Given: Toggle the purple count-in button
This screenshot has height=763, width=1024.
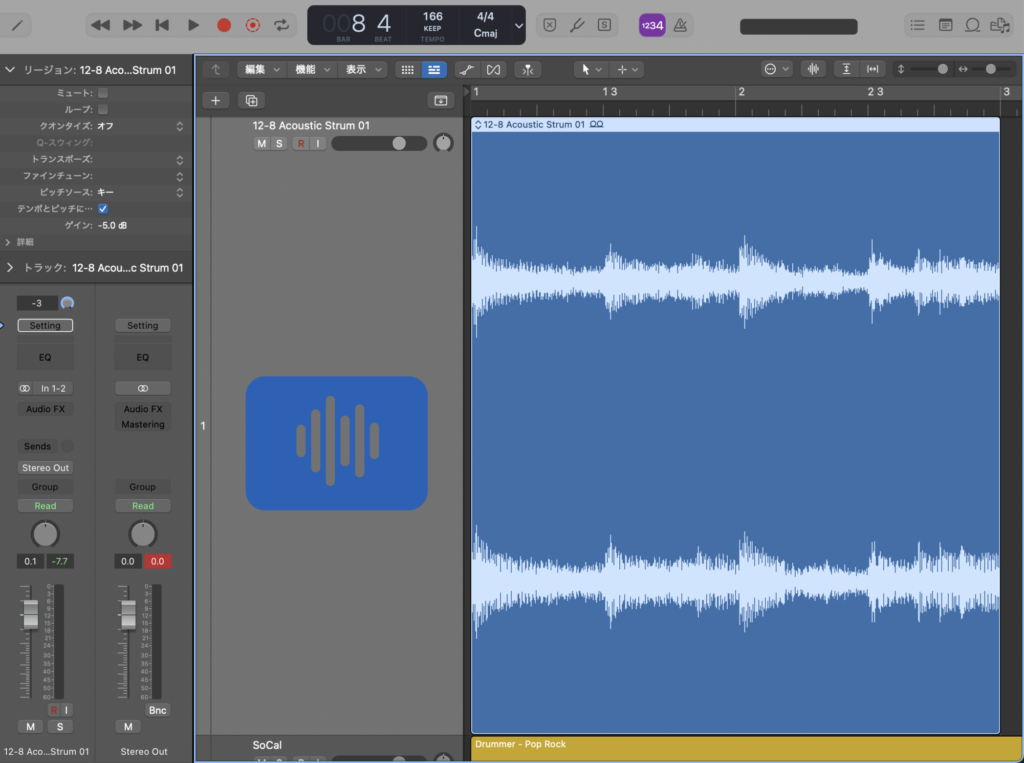Looking at the screenshot, I should pyautogui.click(x=652, y=26).
